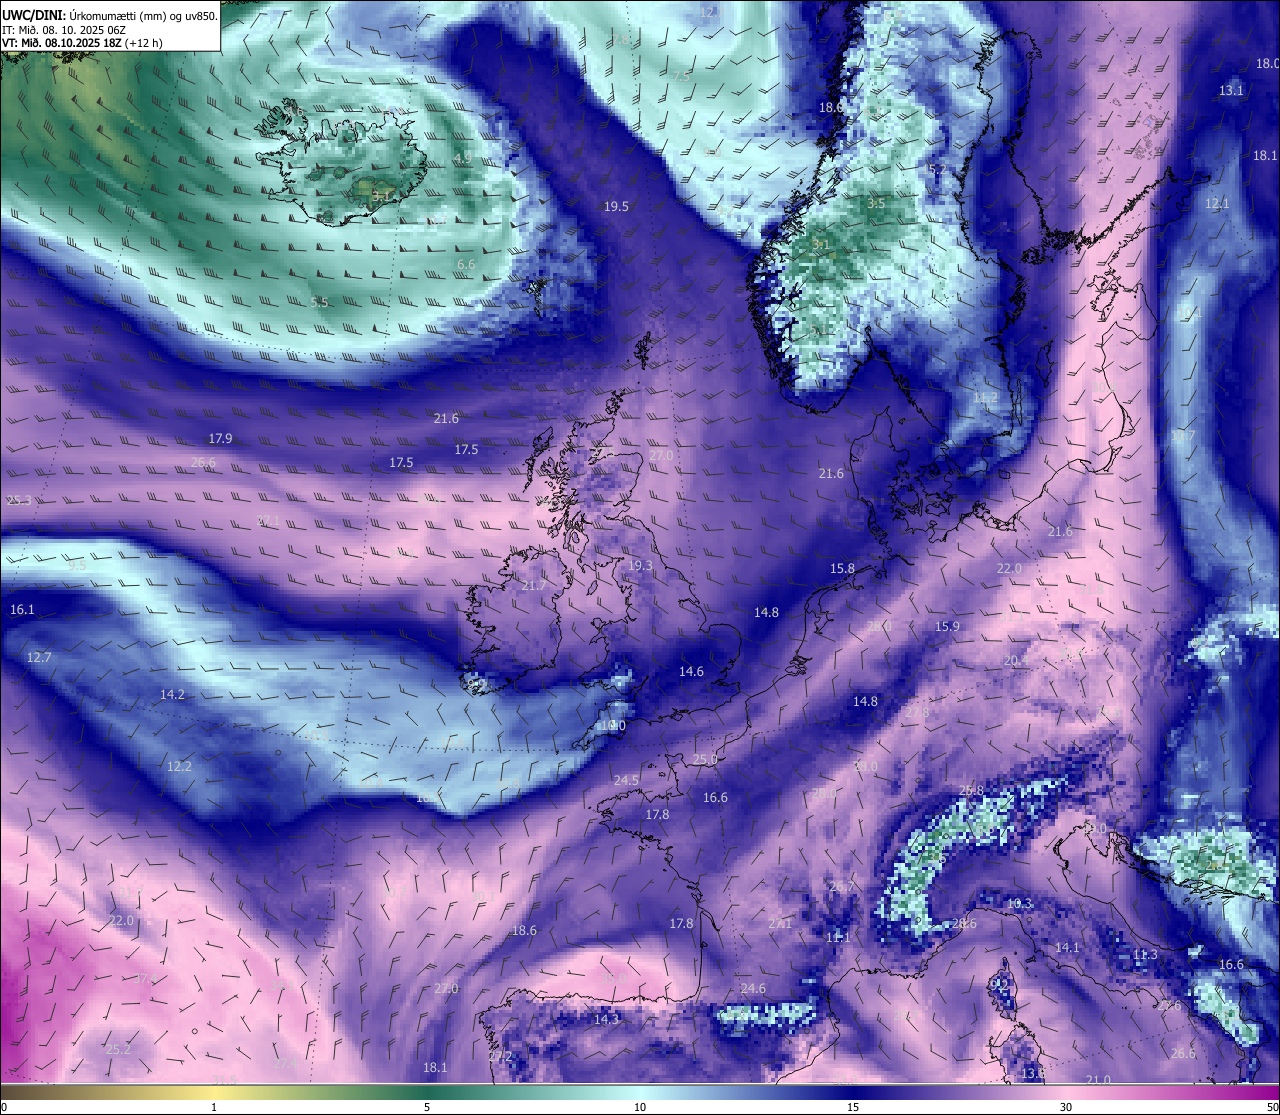Image resolution: width=1280 pixels, height=1115 pixels.
Task: Click the 17.9 value on the map
Action: [220, 439]
